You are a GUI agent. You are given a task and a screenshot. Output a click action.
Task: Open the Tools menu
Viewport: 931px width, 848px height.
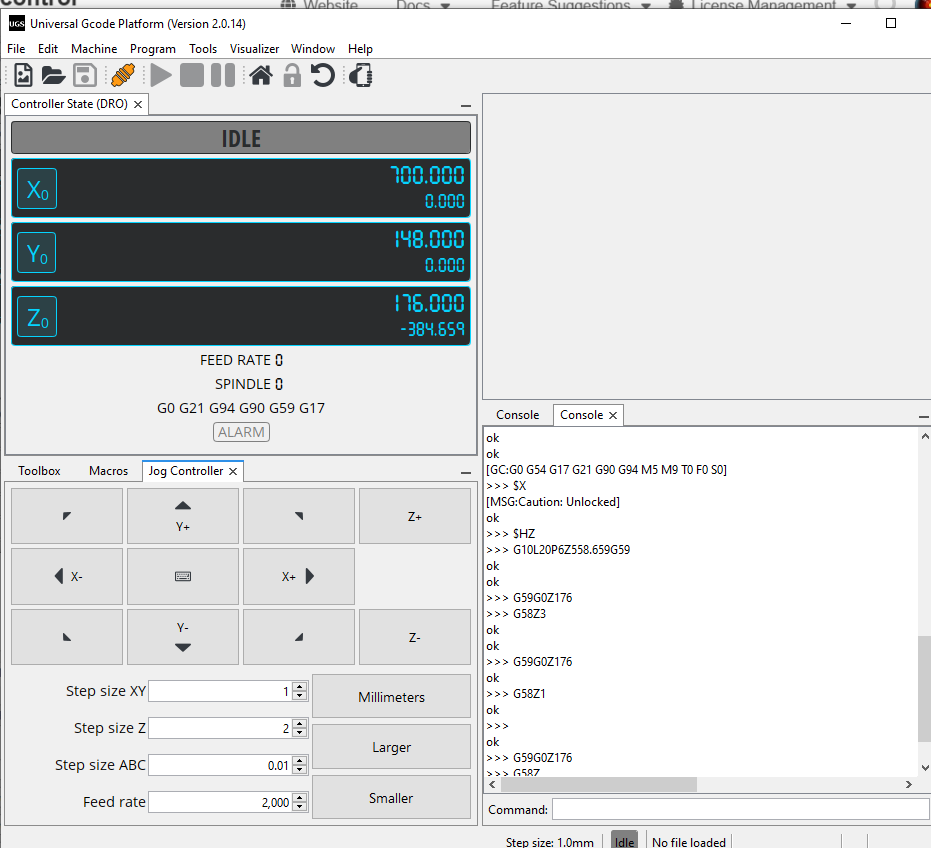pyautogui.click(x=203, y=49)
